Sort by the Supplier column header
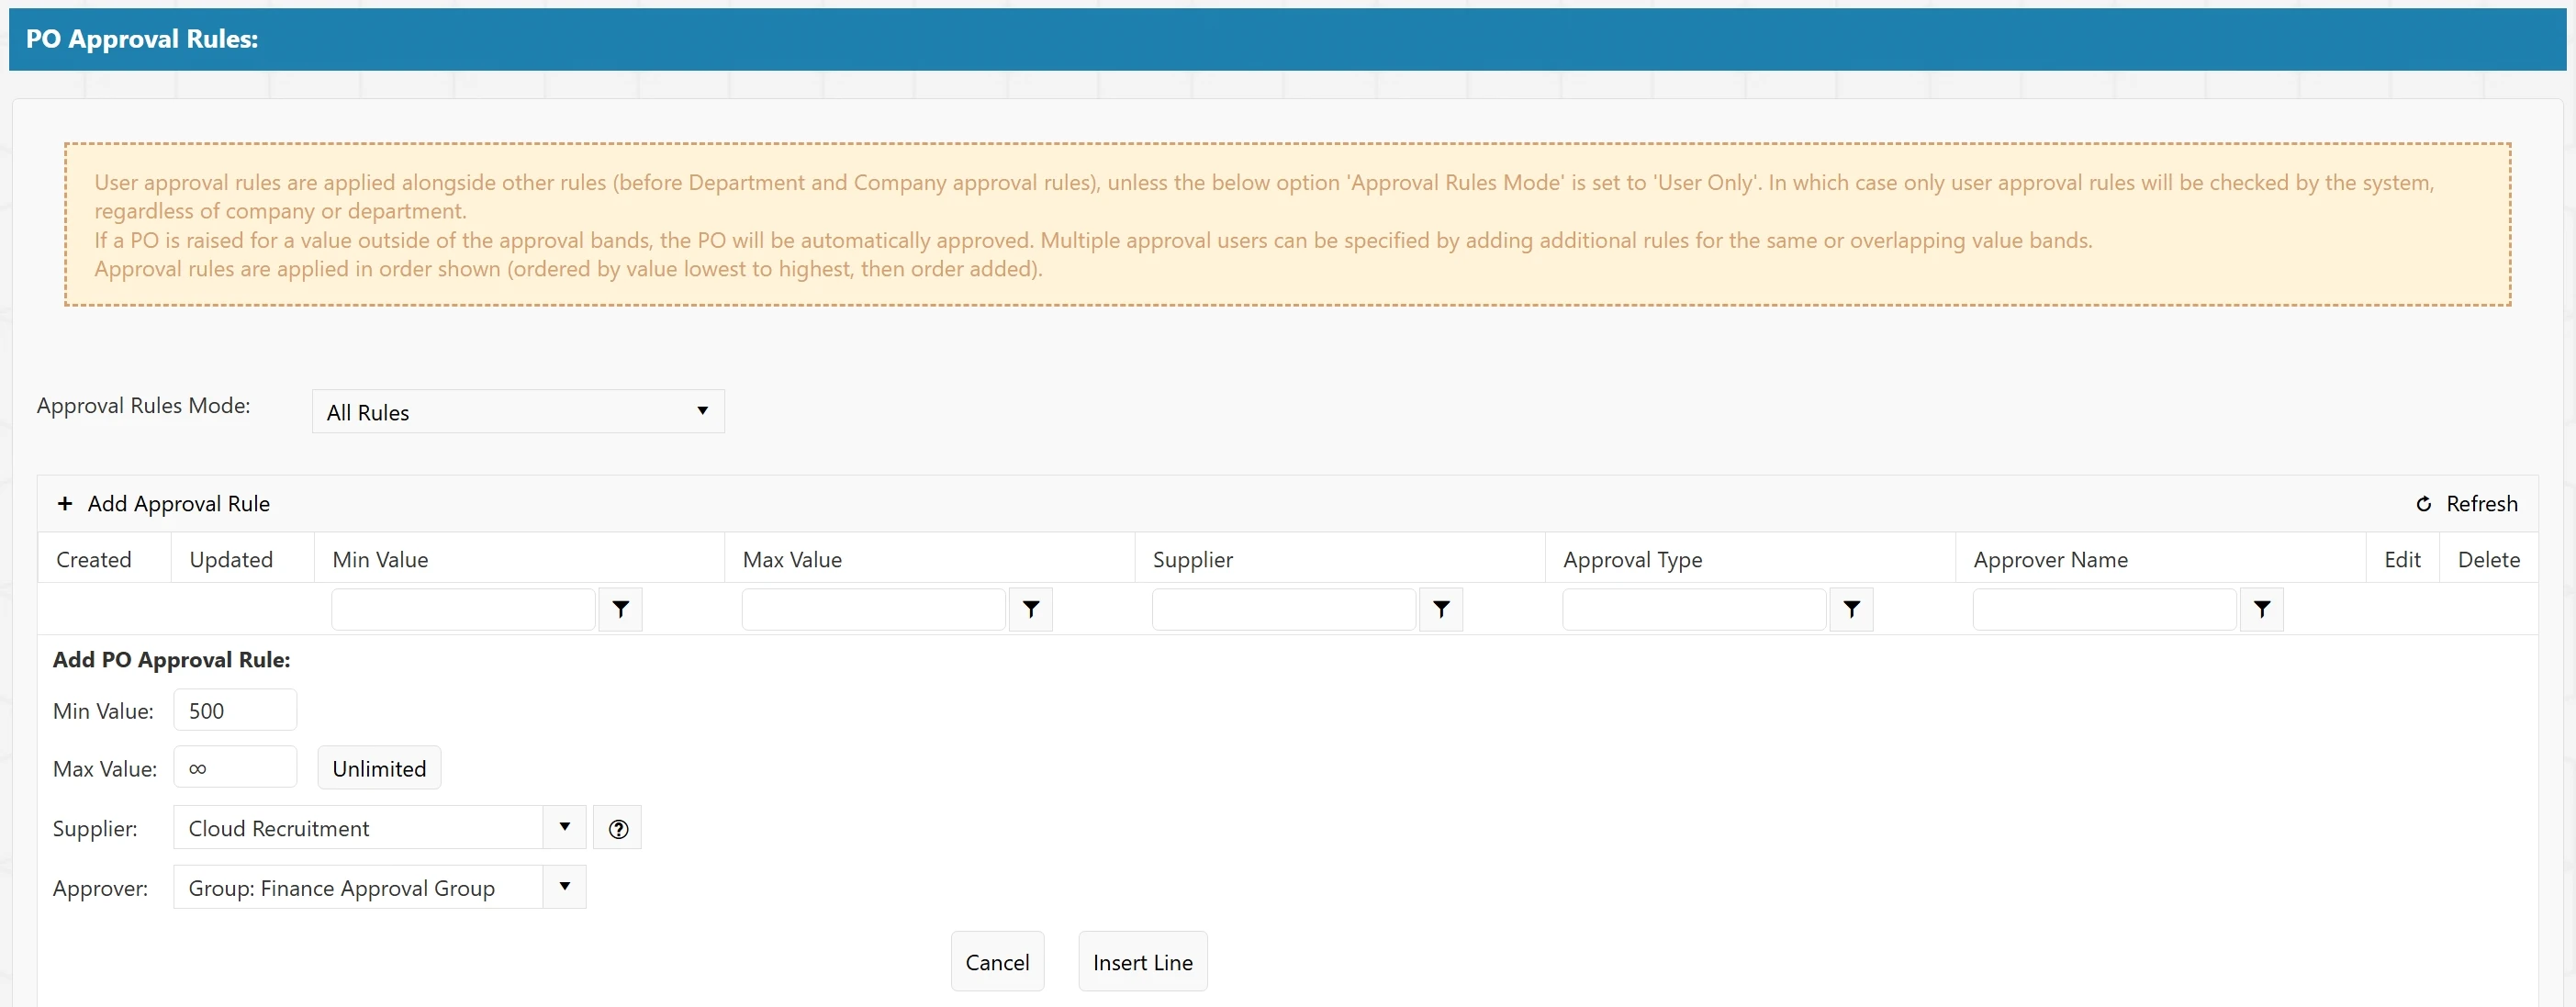This screenshot has width=2576, height=1007. 1192,559
